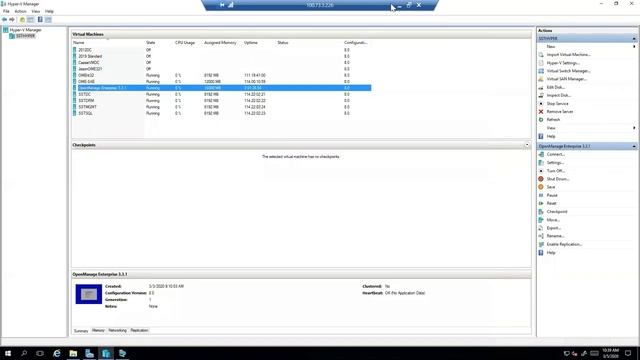This screenshot has width=640, height=360.
Task: Click the Windows Start button
Action: coord(8,353)
